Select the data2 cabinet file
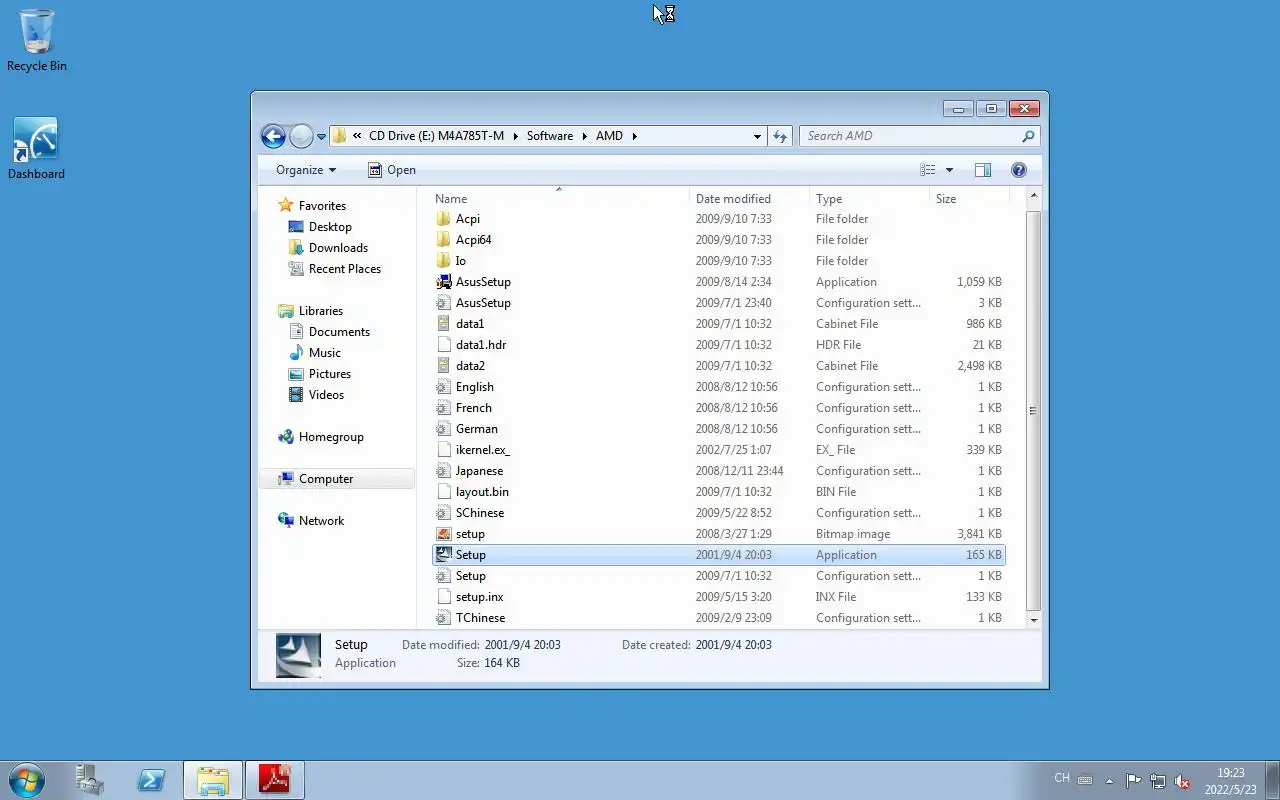The image size is (1280, 800). [719, 366]
